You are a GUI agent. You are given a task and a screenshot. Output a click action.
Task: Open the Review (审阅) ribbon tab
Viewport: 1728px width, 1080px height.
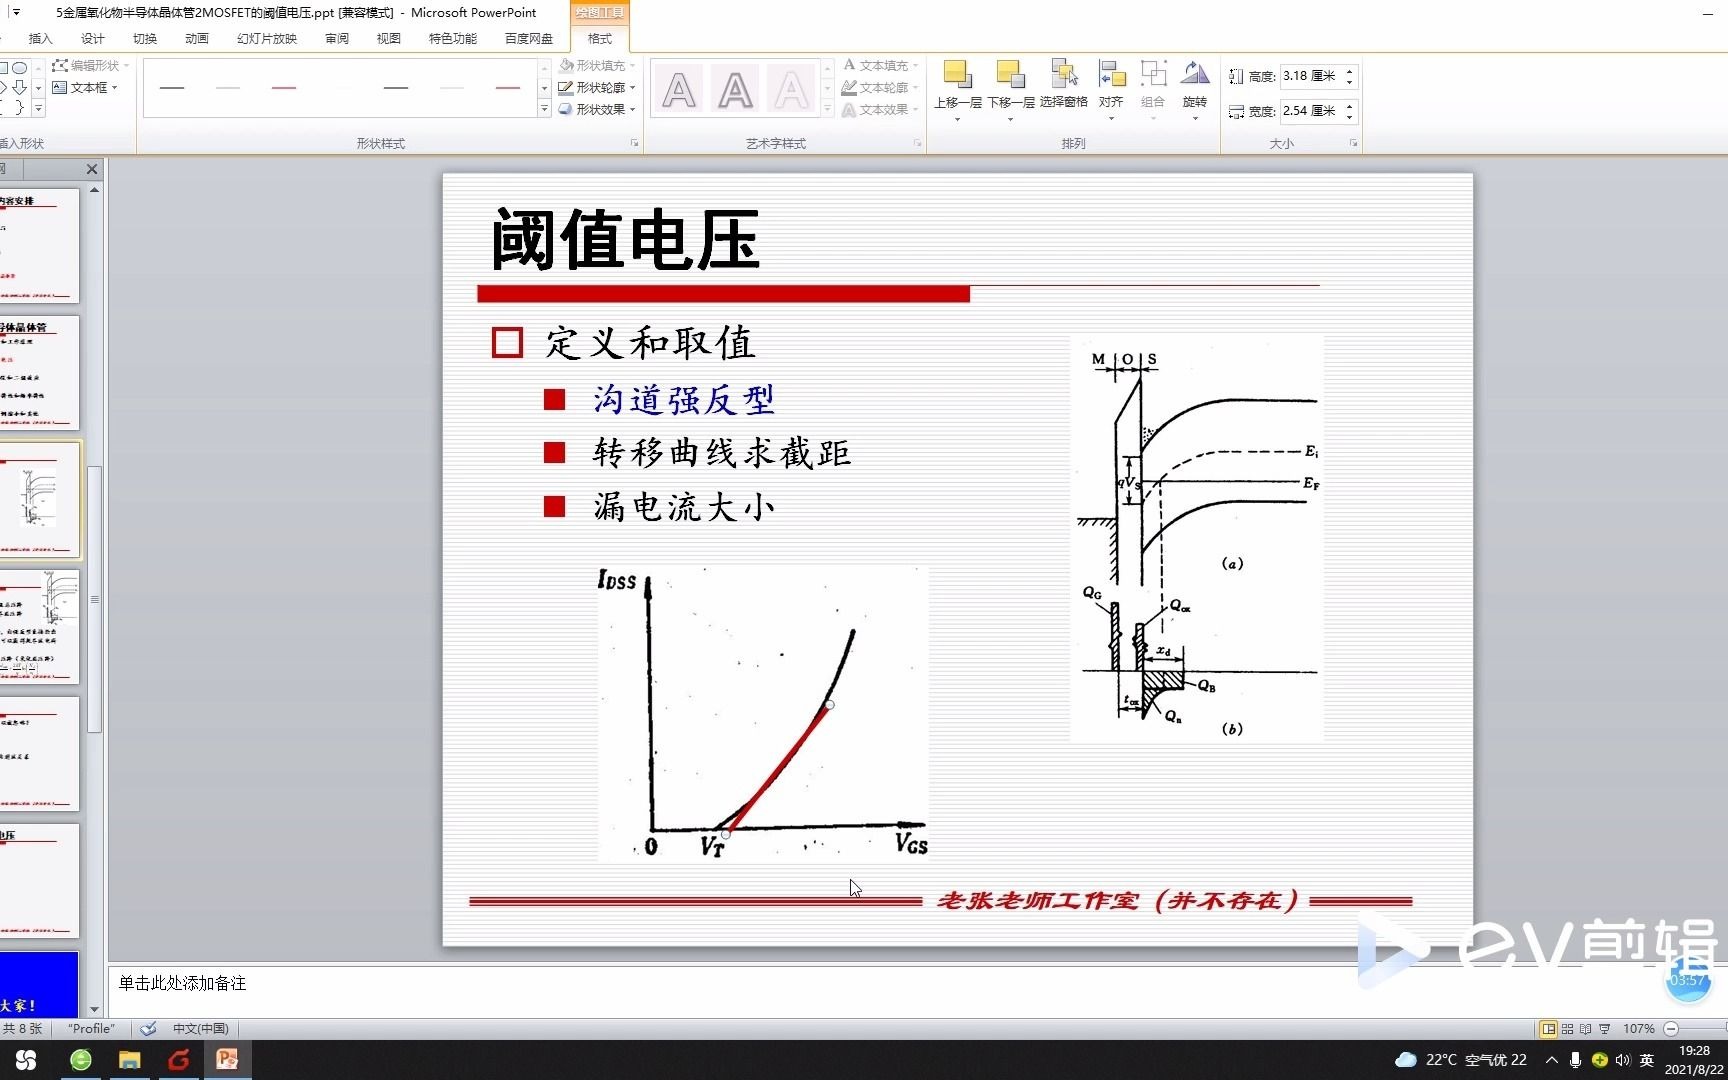click(337, 38)
